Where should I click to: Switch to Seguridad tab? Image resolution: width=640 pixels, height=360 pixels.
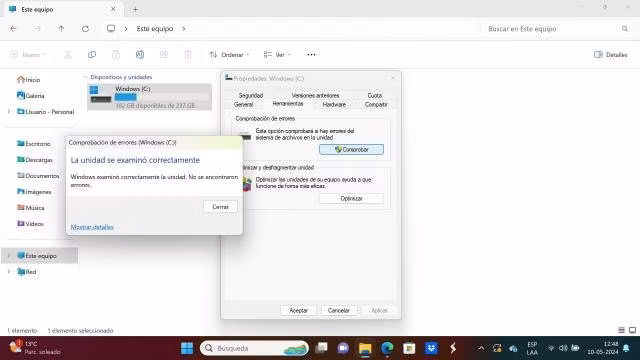pyautogui.click(x=251, y=95)
